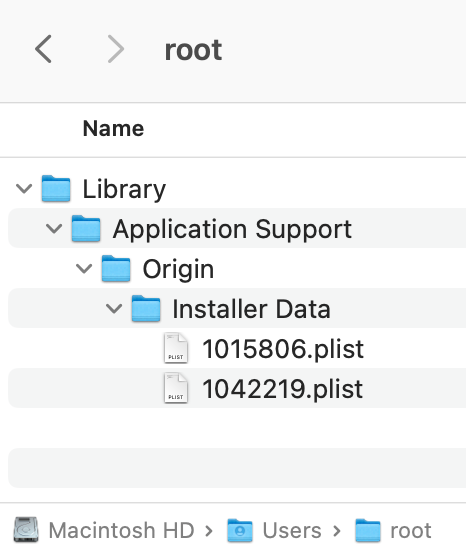Collapse the Library folder disclosure chevron

(x=24, y=189)
